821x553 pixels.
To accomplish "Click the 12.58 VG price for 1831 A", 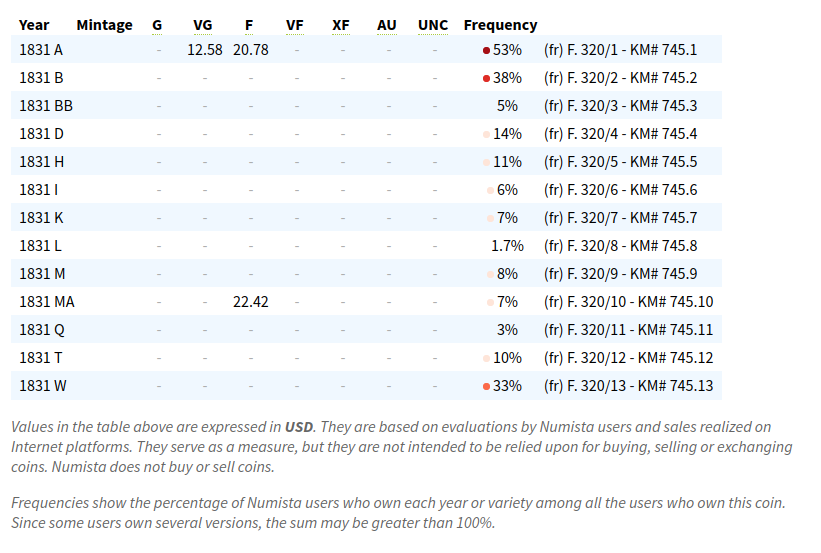I will point(205,50).
